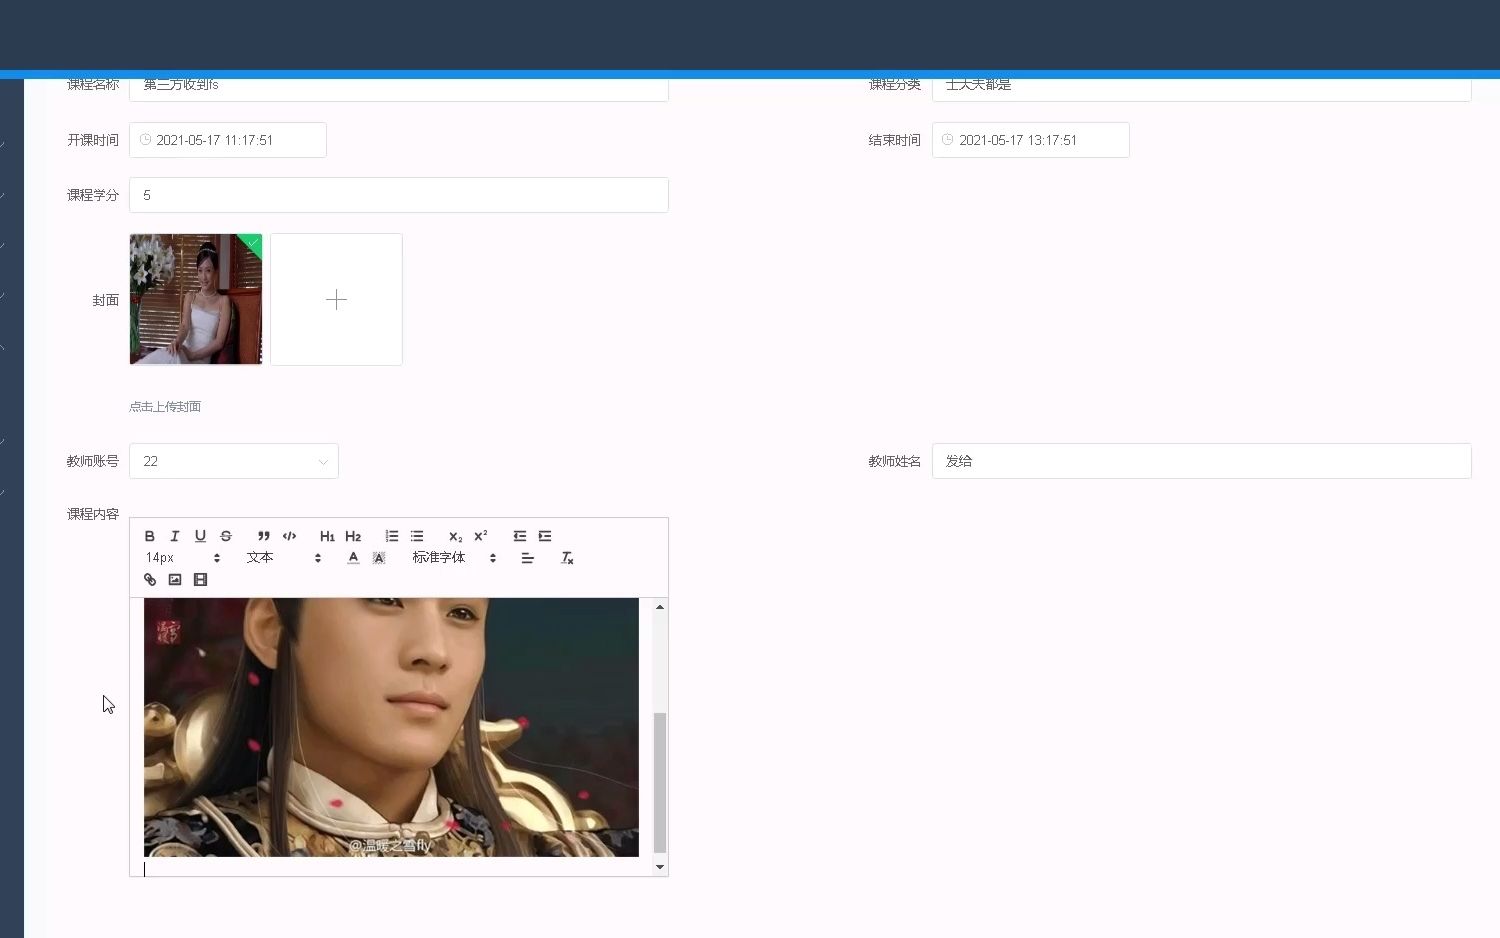Toggle bold formatting in the editor
This screenshot has width=1500, height=938.
(x=150, y=536)
